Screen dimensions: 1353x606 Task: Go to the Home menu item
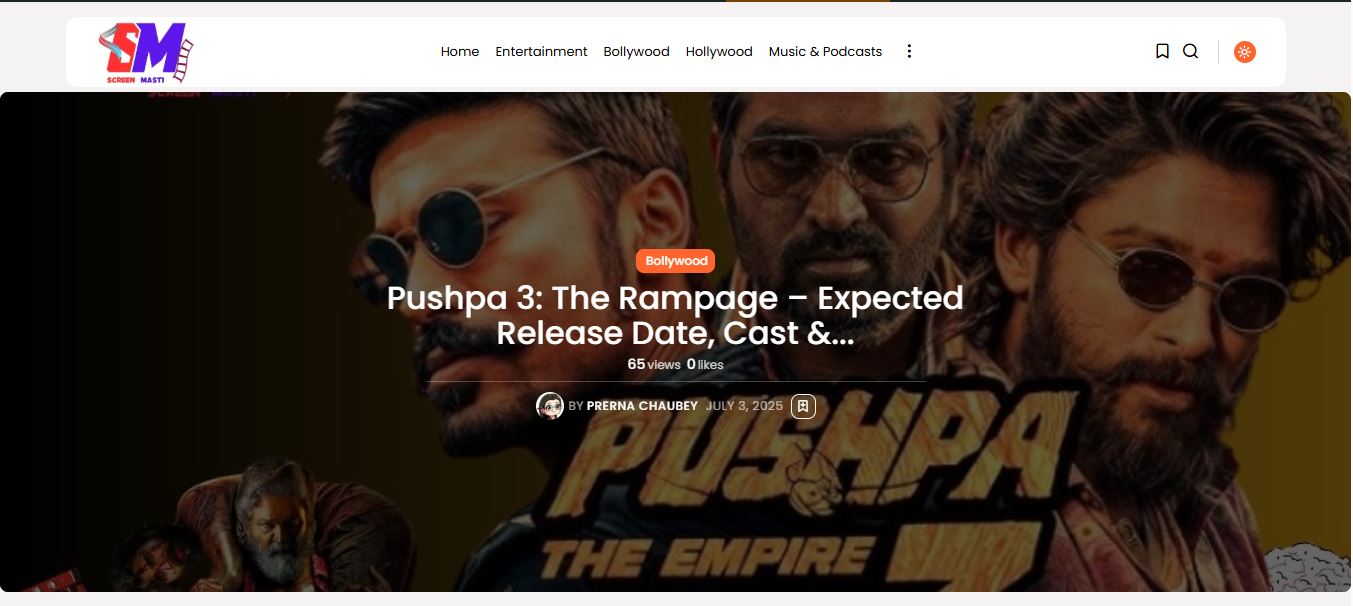[460, 51]
